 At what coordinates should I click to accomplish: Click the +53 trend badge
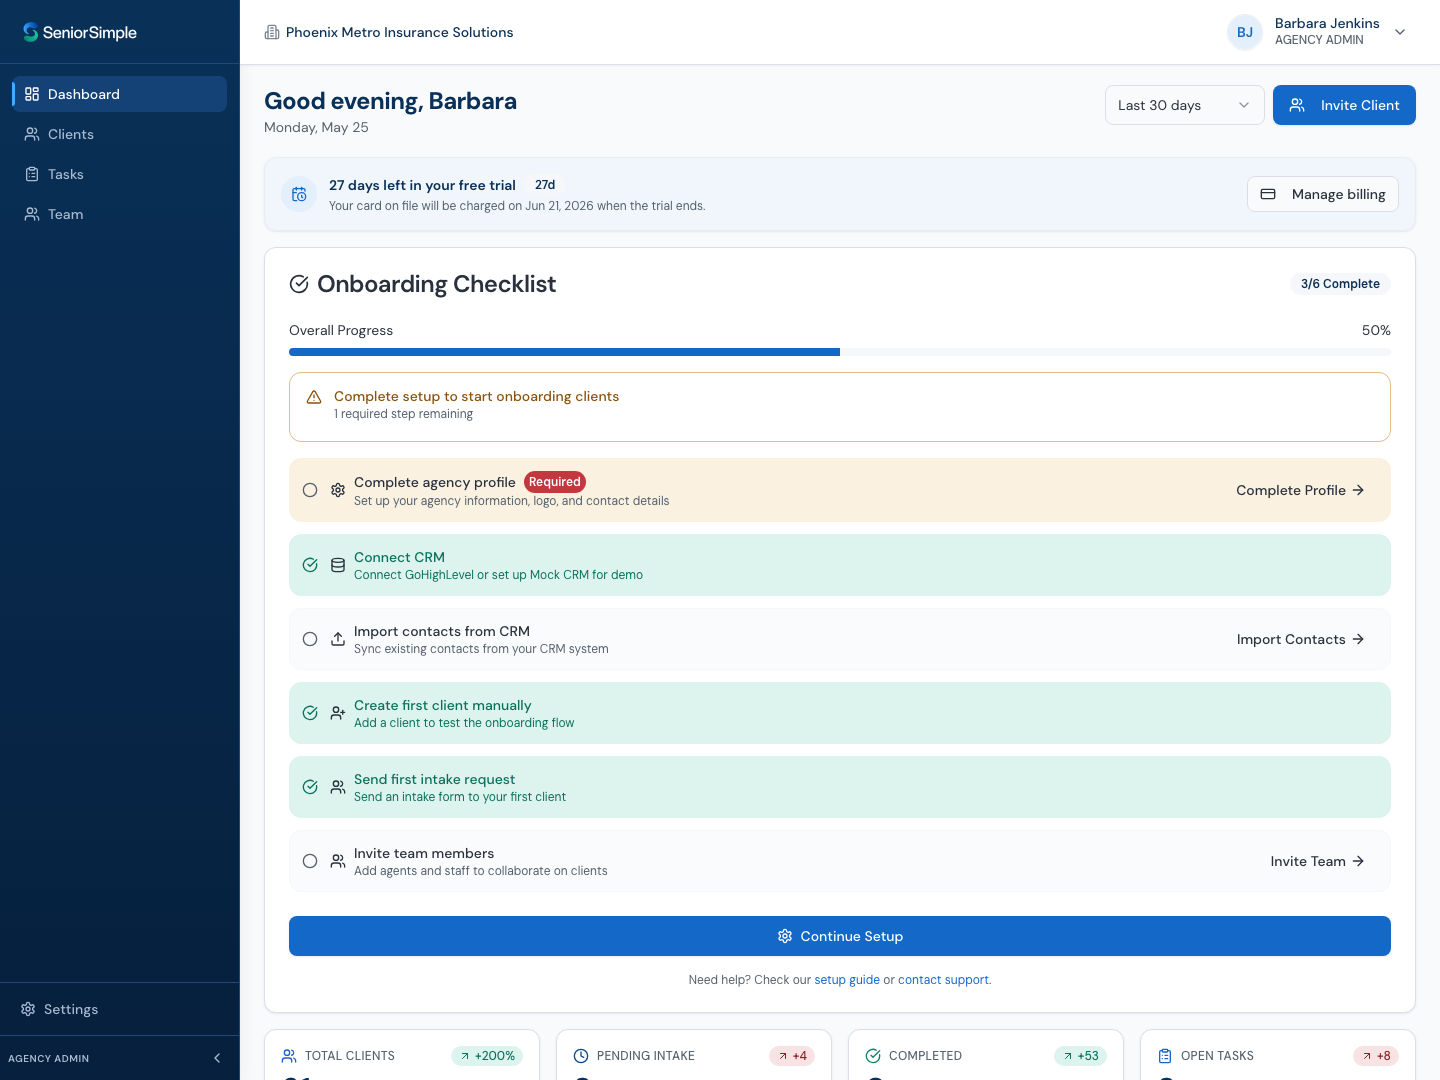coord(1080,1056)
